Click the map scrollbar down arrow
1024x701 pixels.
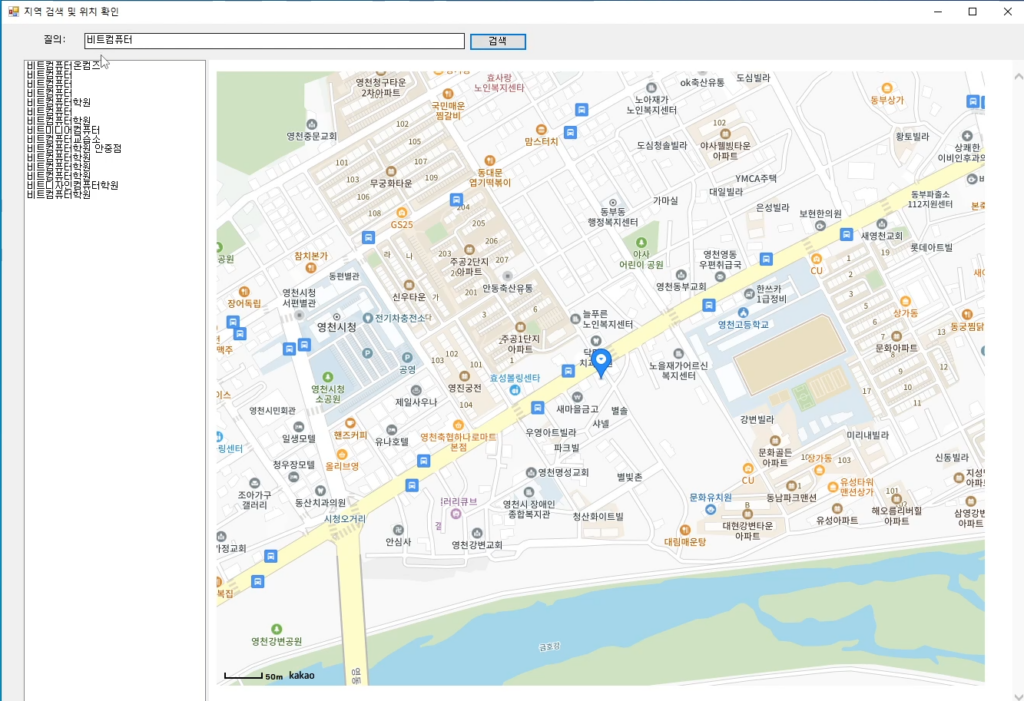tap(1018, 695)
